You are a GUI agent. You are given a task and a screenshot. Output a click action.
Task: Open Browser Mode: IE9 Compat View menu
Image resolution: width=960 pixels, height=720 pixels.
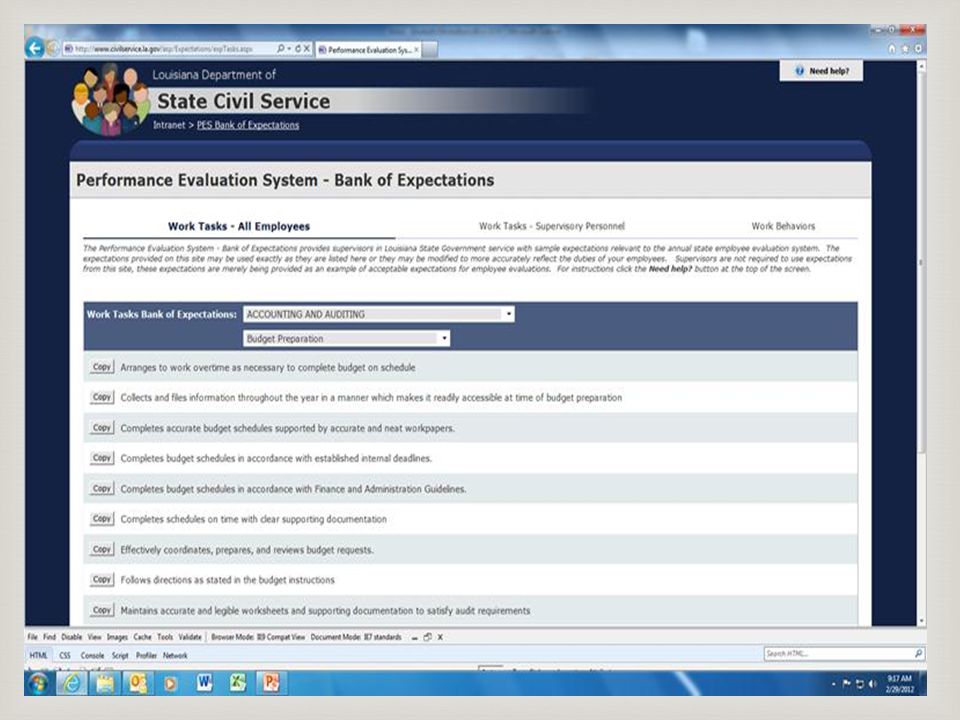coord(258,637)
